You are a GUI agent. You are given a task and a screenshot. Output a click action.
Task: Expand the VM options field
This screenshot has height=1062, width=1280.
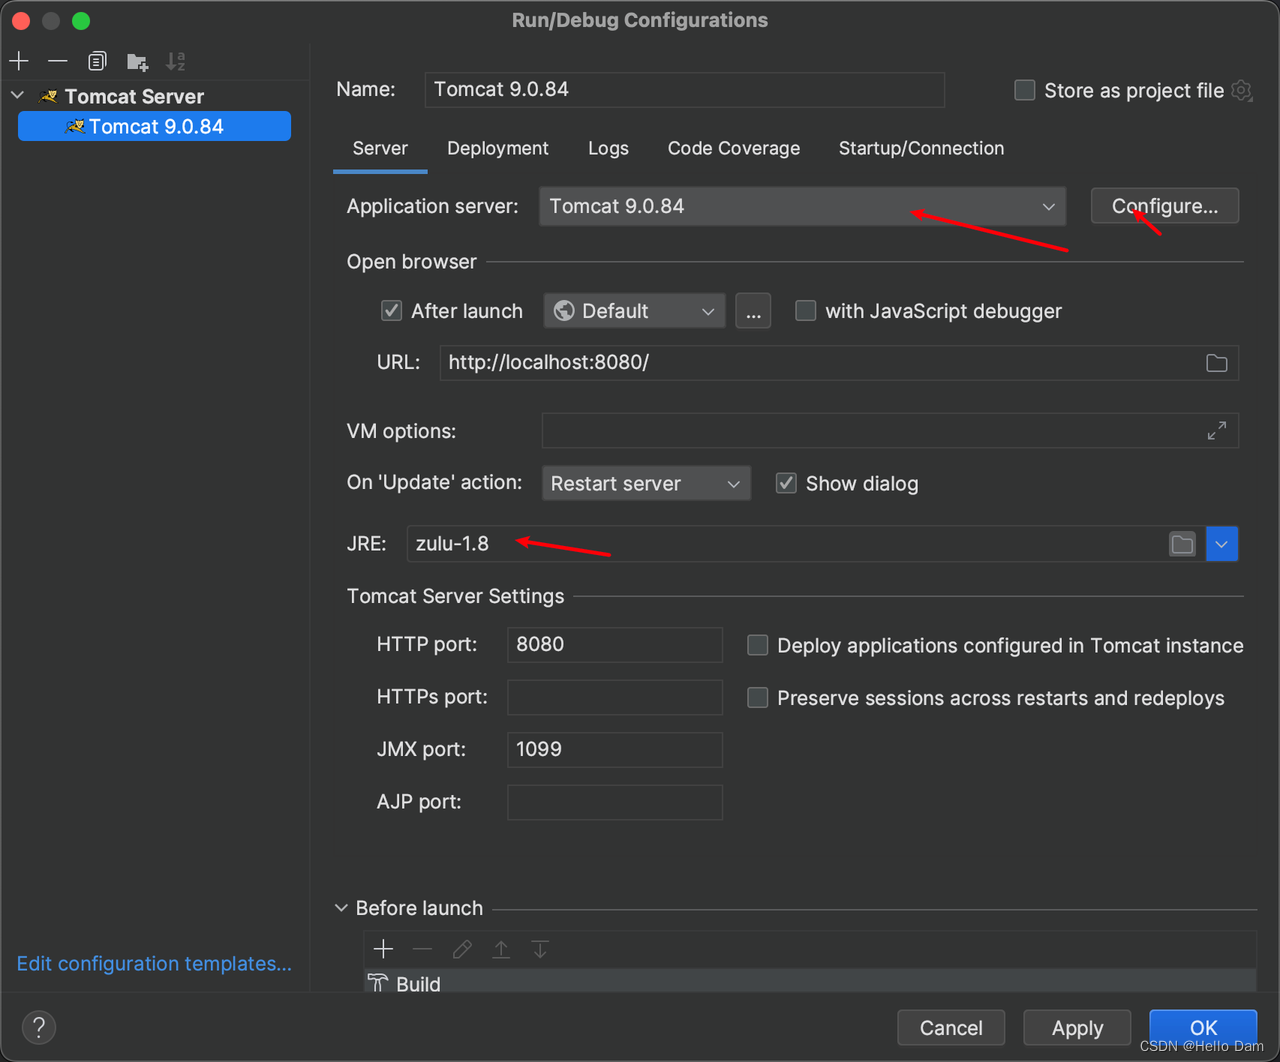1216,431
